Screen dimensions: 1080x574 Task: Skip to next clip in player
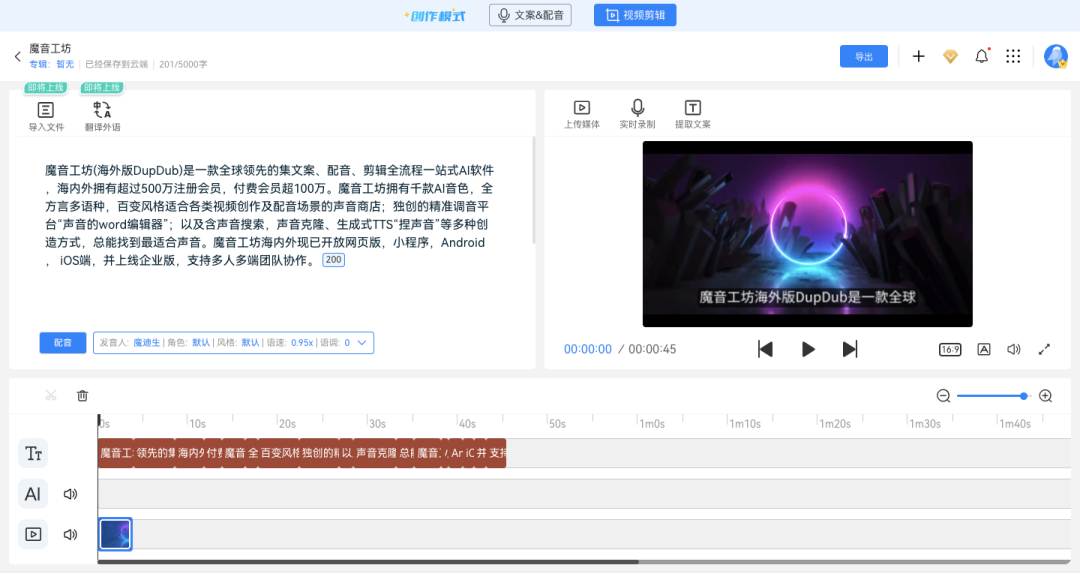point(850,349)
